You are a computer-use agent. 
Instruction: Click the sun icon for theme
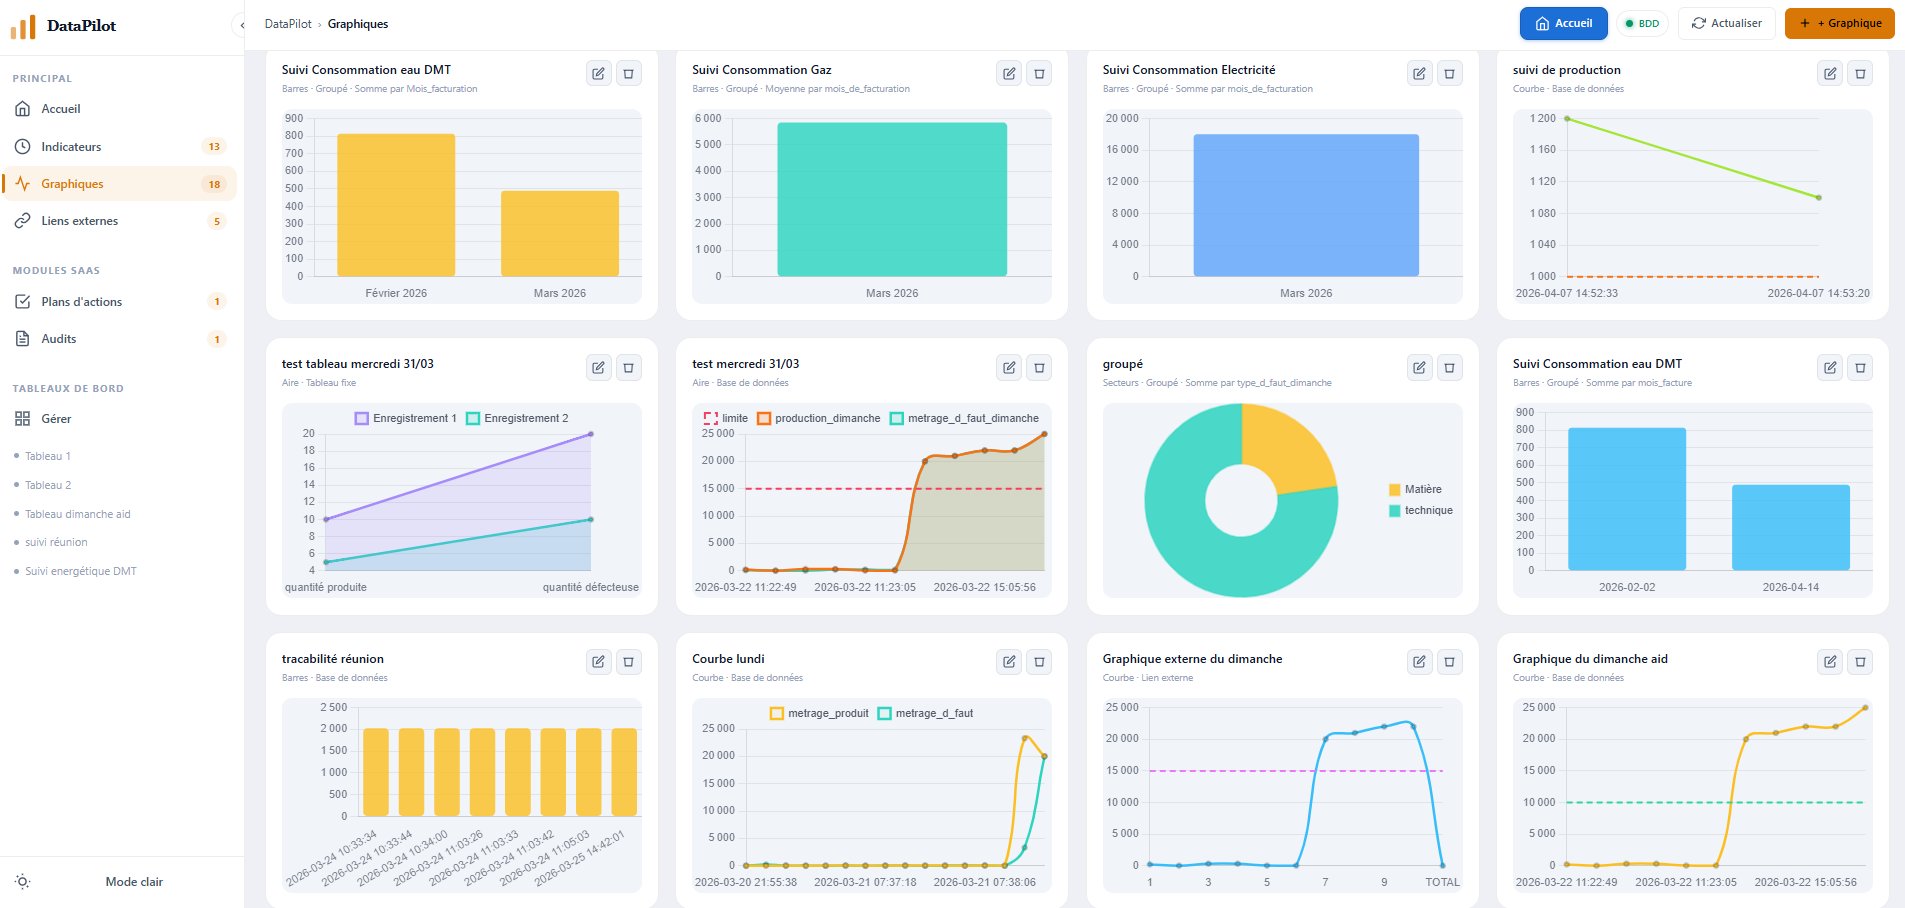point(23,881)
